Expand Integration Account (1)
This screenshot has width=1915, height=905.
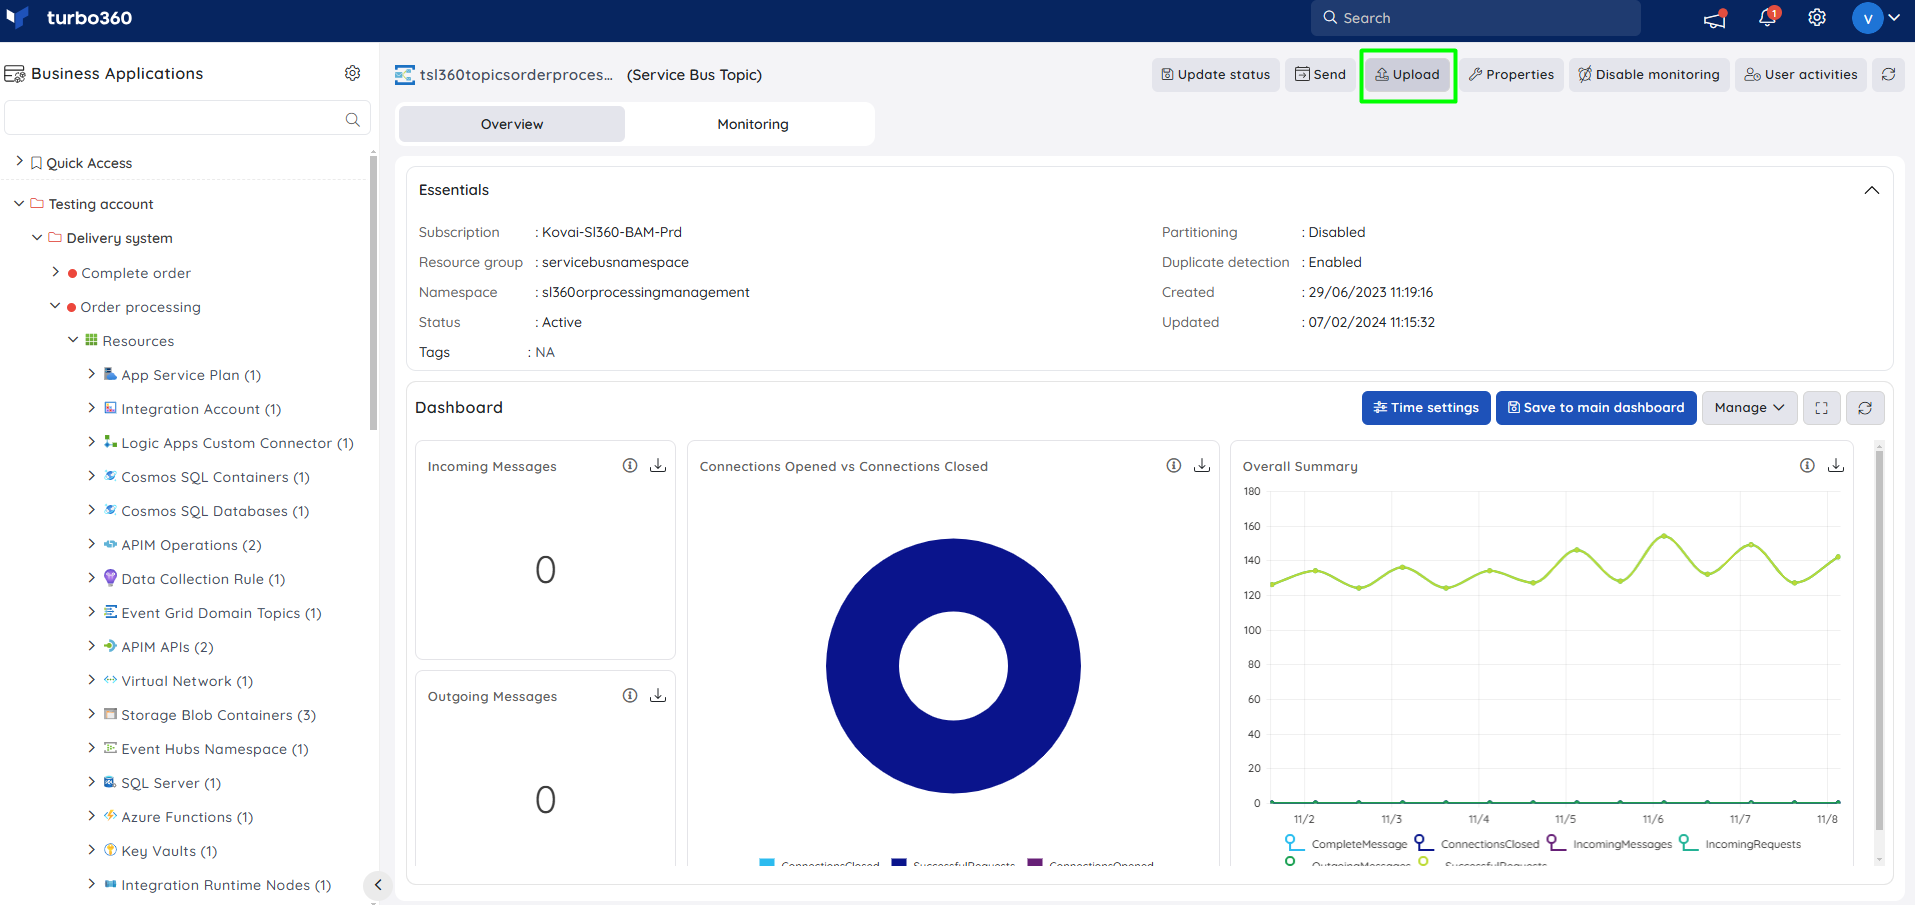coord(91,408)
